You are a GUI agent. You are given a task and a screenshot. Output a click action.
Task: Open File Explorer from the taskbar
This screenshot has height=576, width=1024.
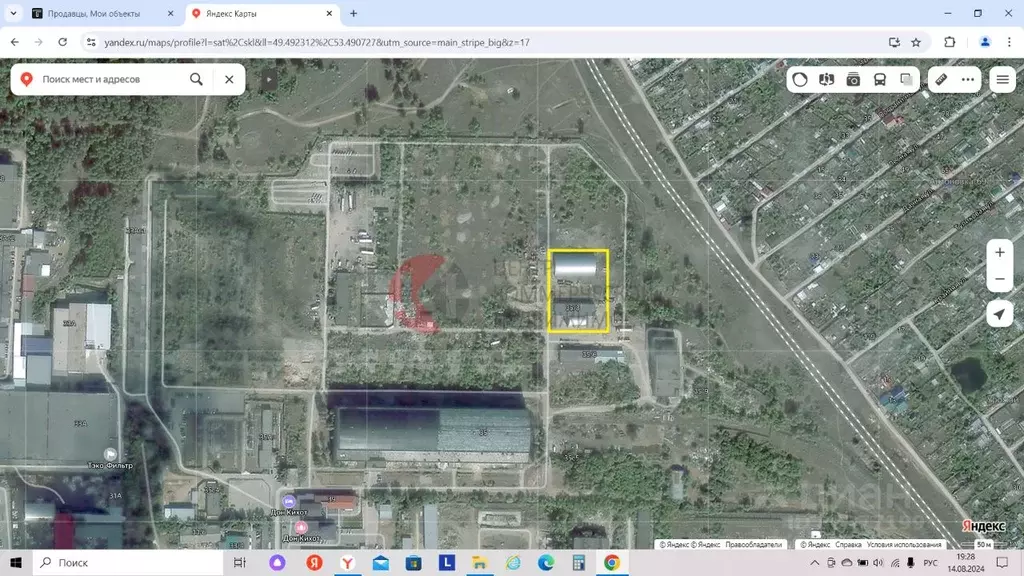tap(480, 562)
